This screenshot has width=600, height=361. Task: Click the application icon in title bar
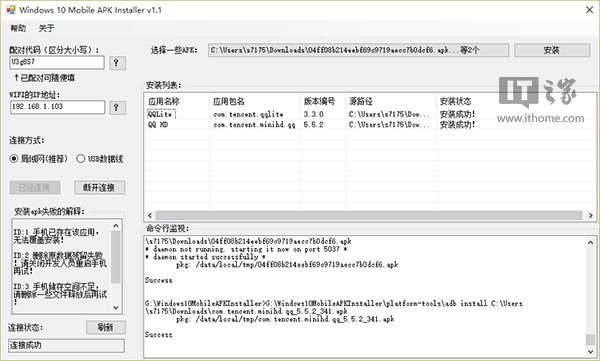coord(11,10)
